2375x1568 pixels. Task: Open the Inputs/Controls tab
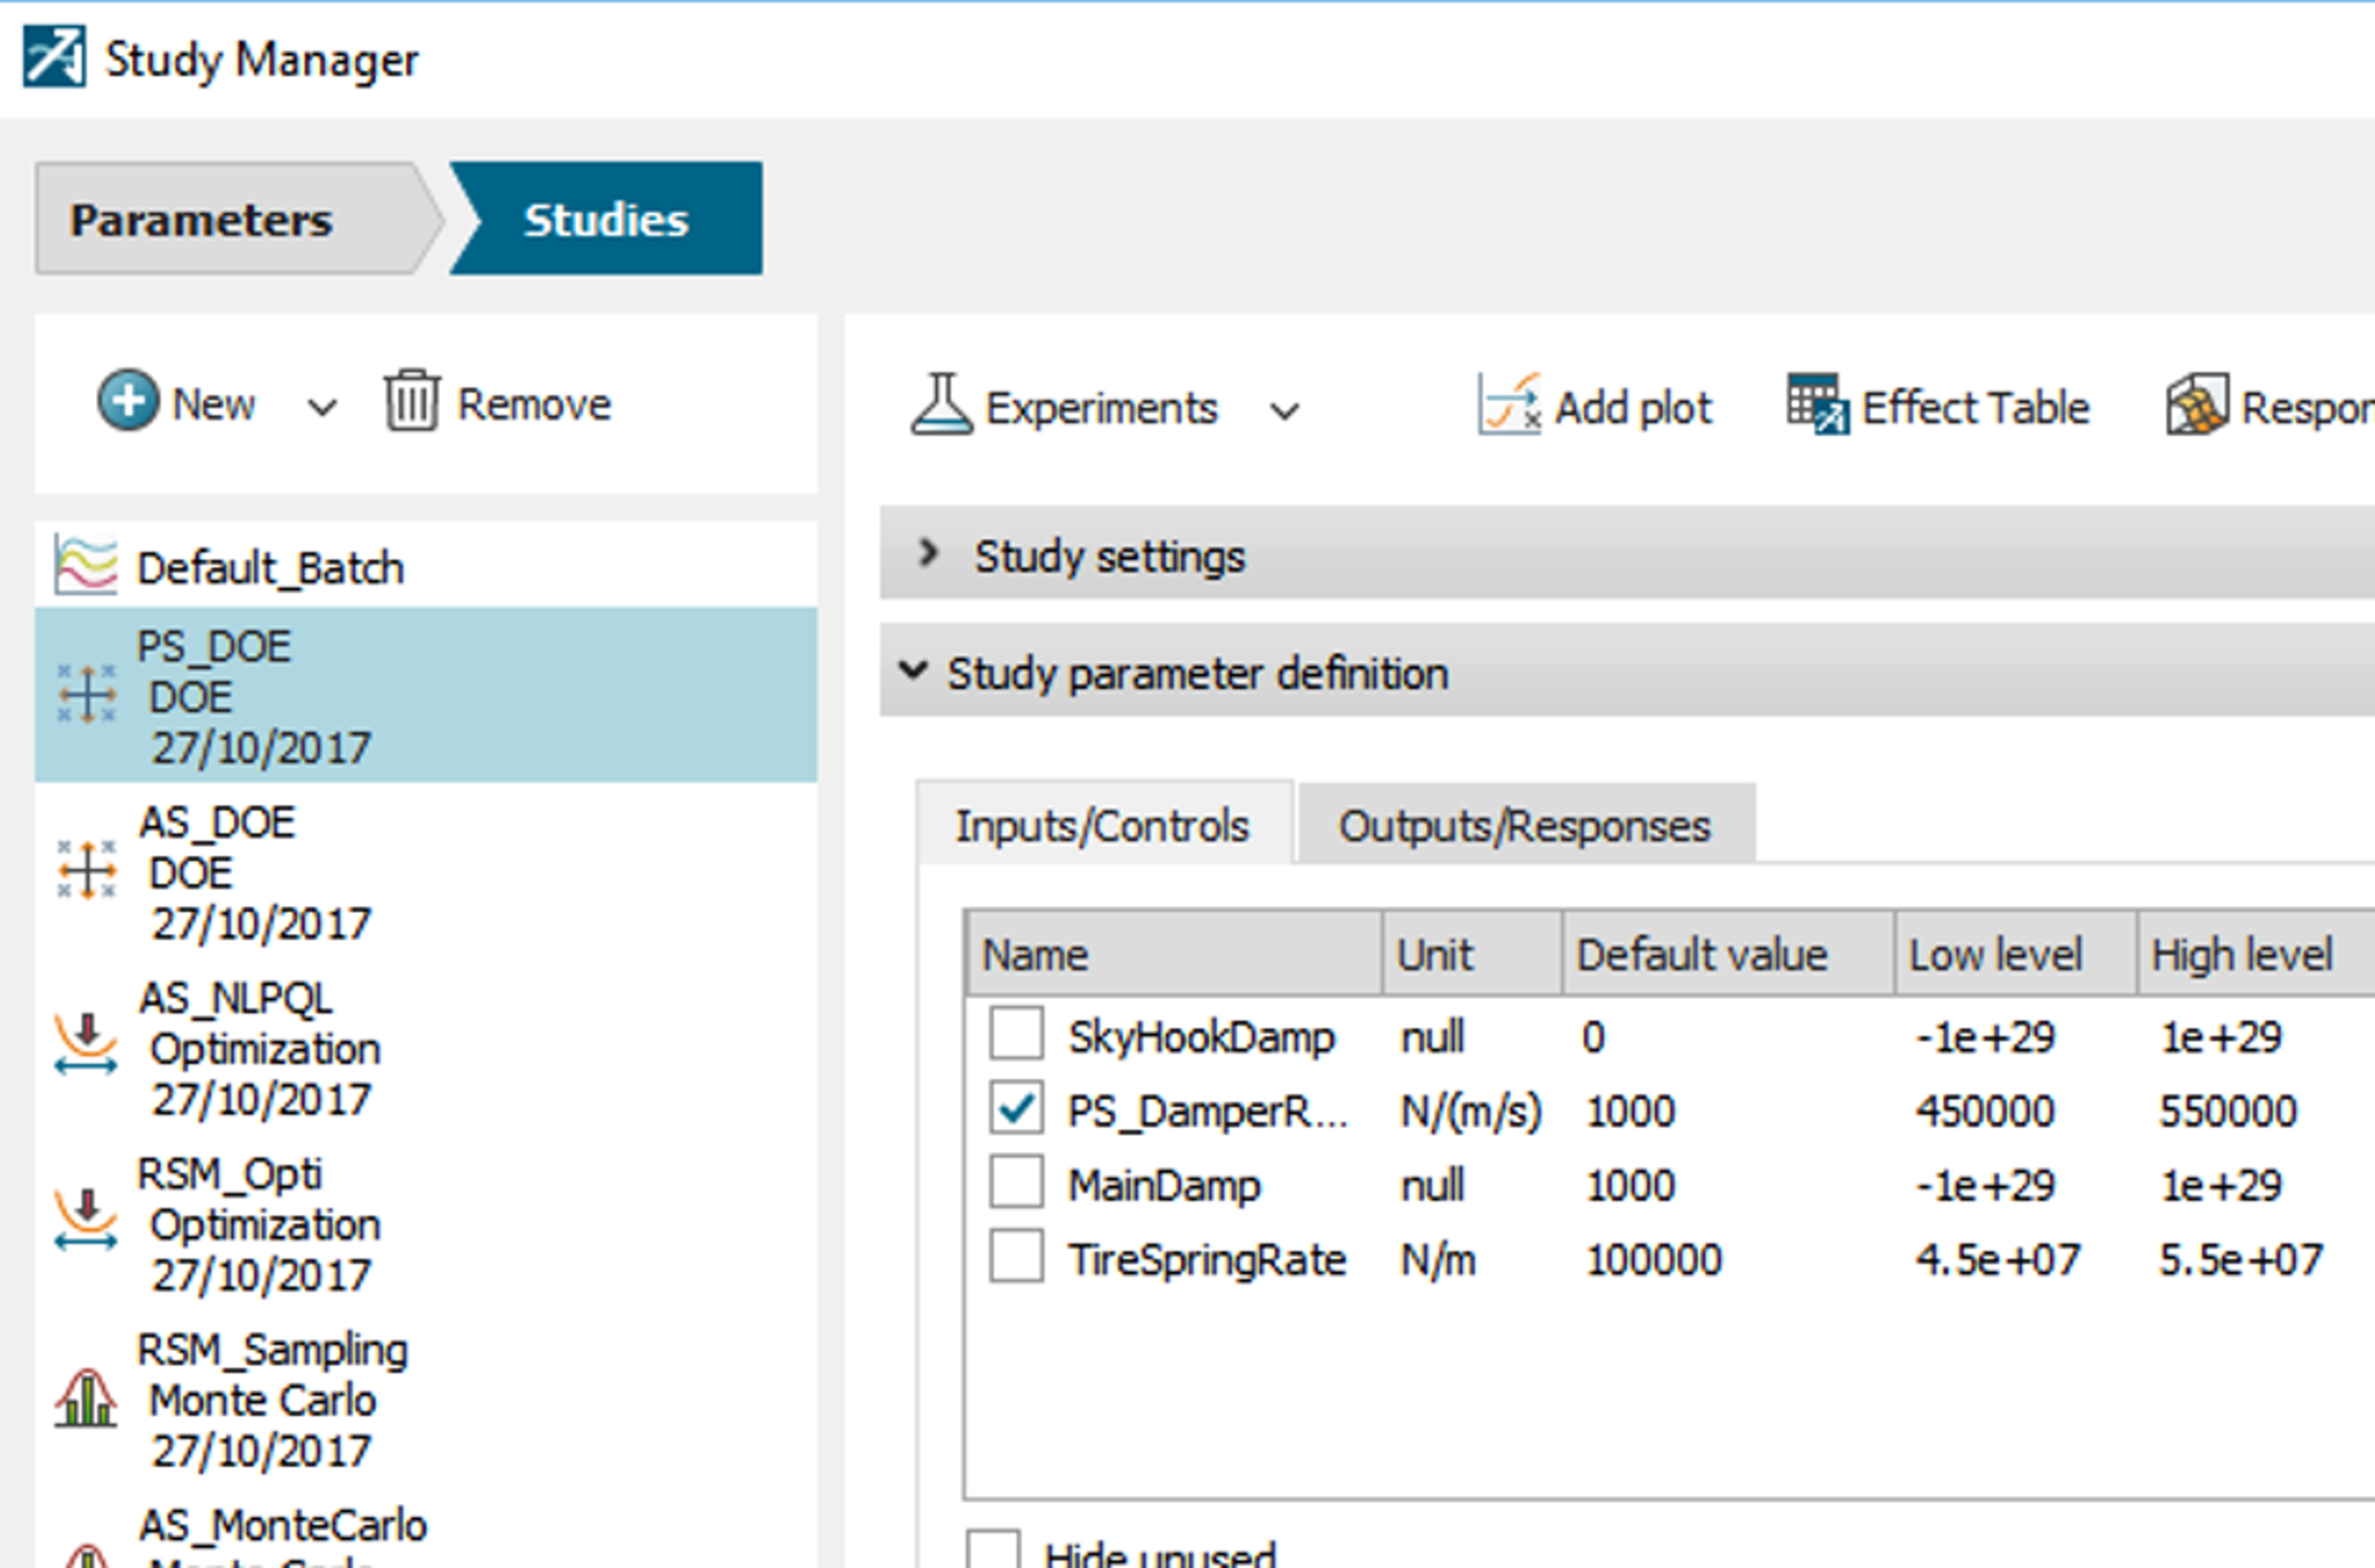click(1104, 824)
